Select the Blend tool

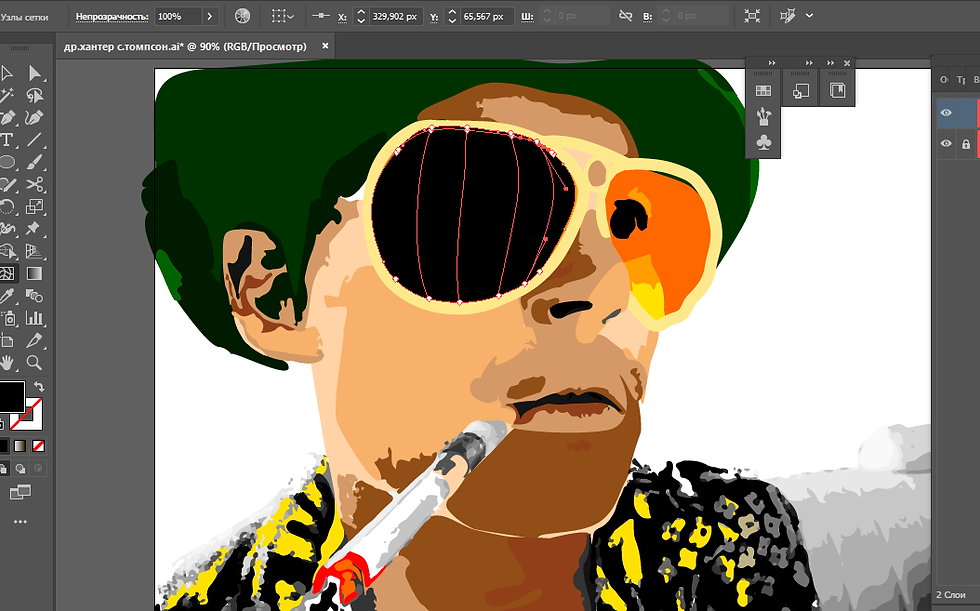pos(35,296)
